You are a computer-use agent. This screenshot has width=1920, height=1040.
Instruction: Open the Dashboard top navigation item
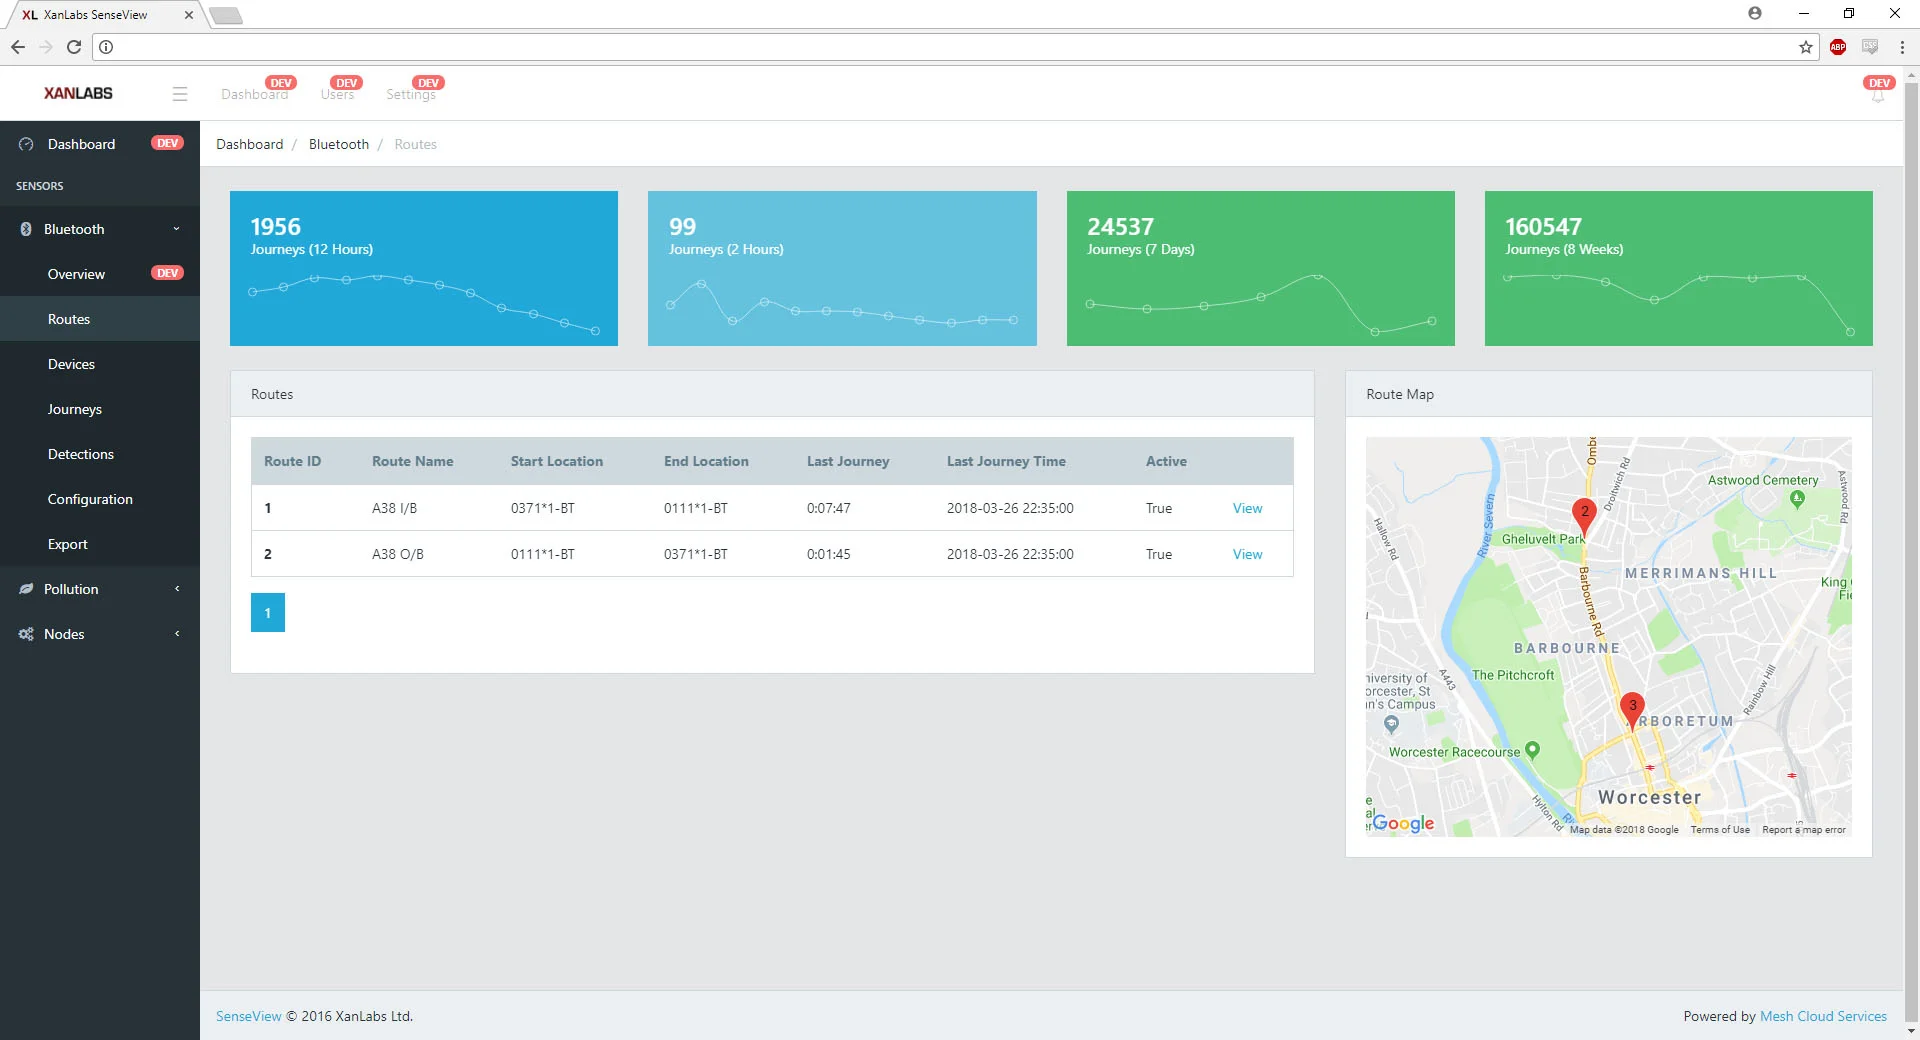(255, 94)
